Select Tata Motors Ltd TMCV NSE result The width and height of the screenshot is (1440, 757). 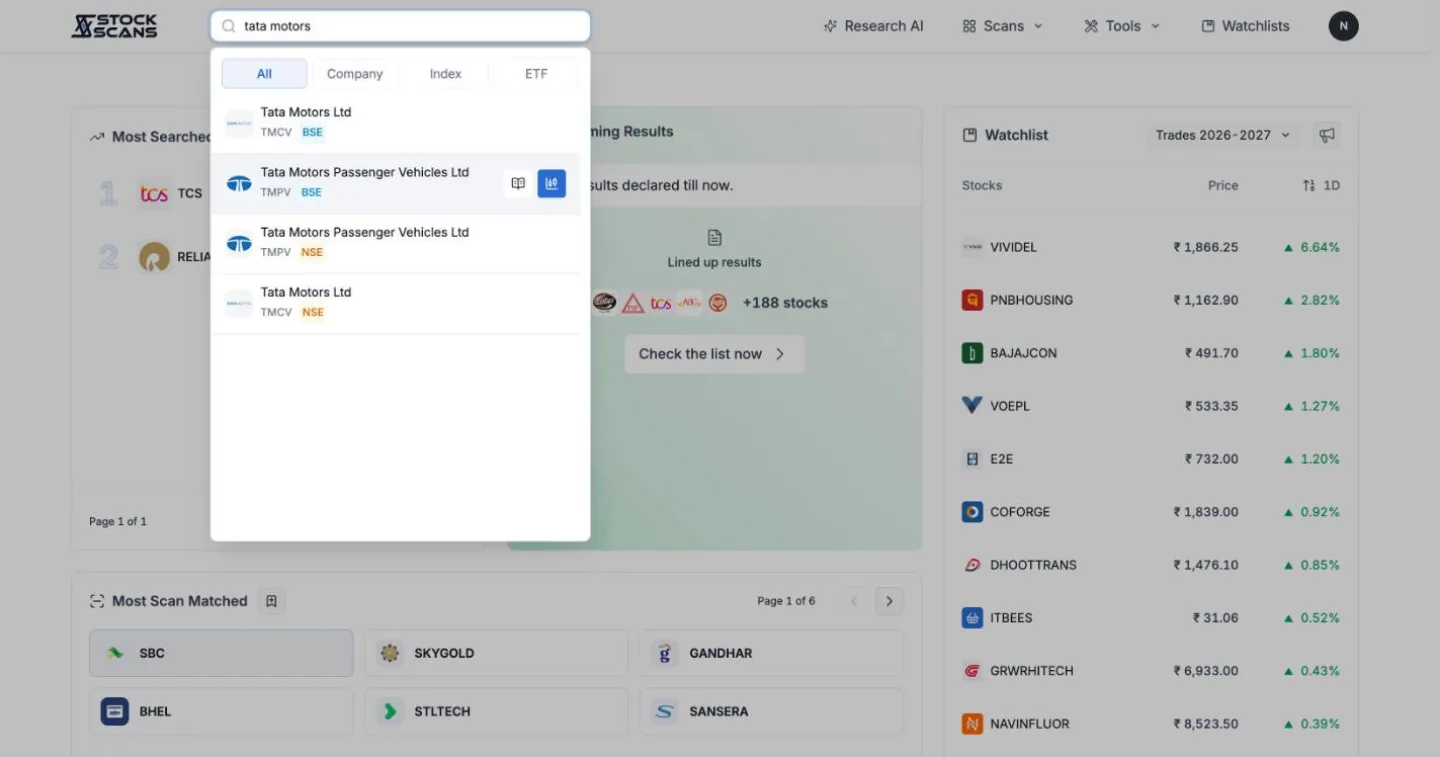[x=396, y=303]
